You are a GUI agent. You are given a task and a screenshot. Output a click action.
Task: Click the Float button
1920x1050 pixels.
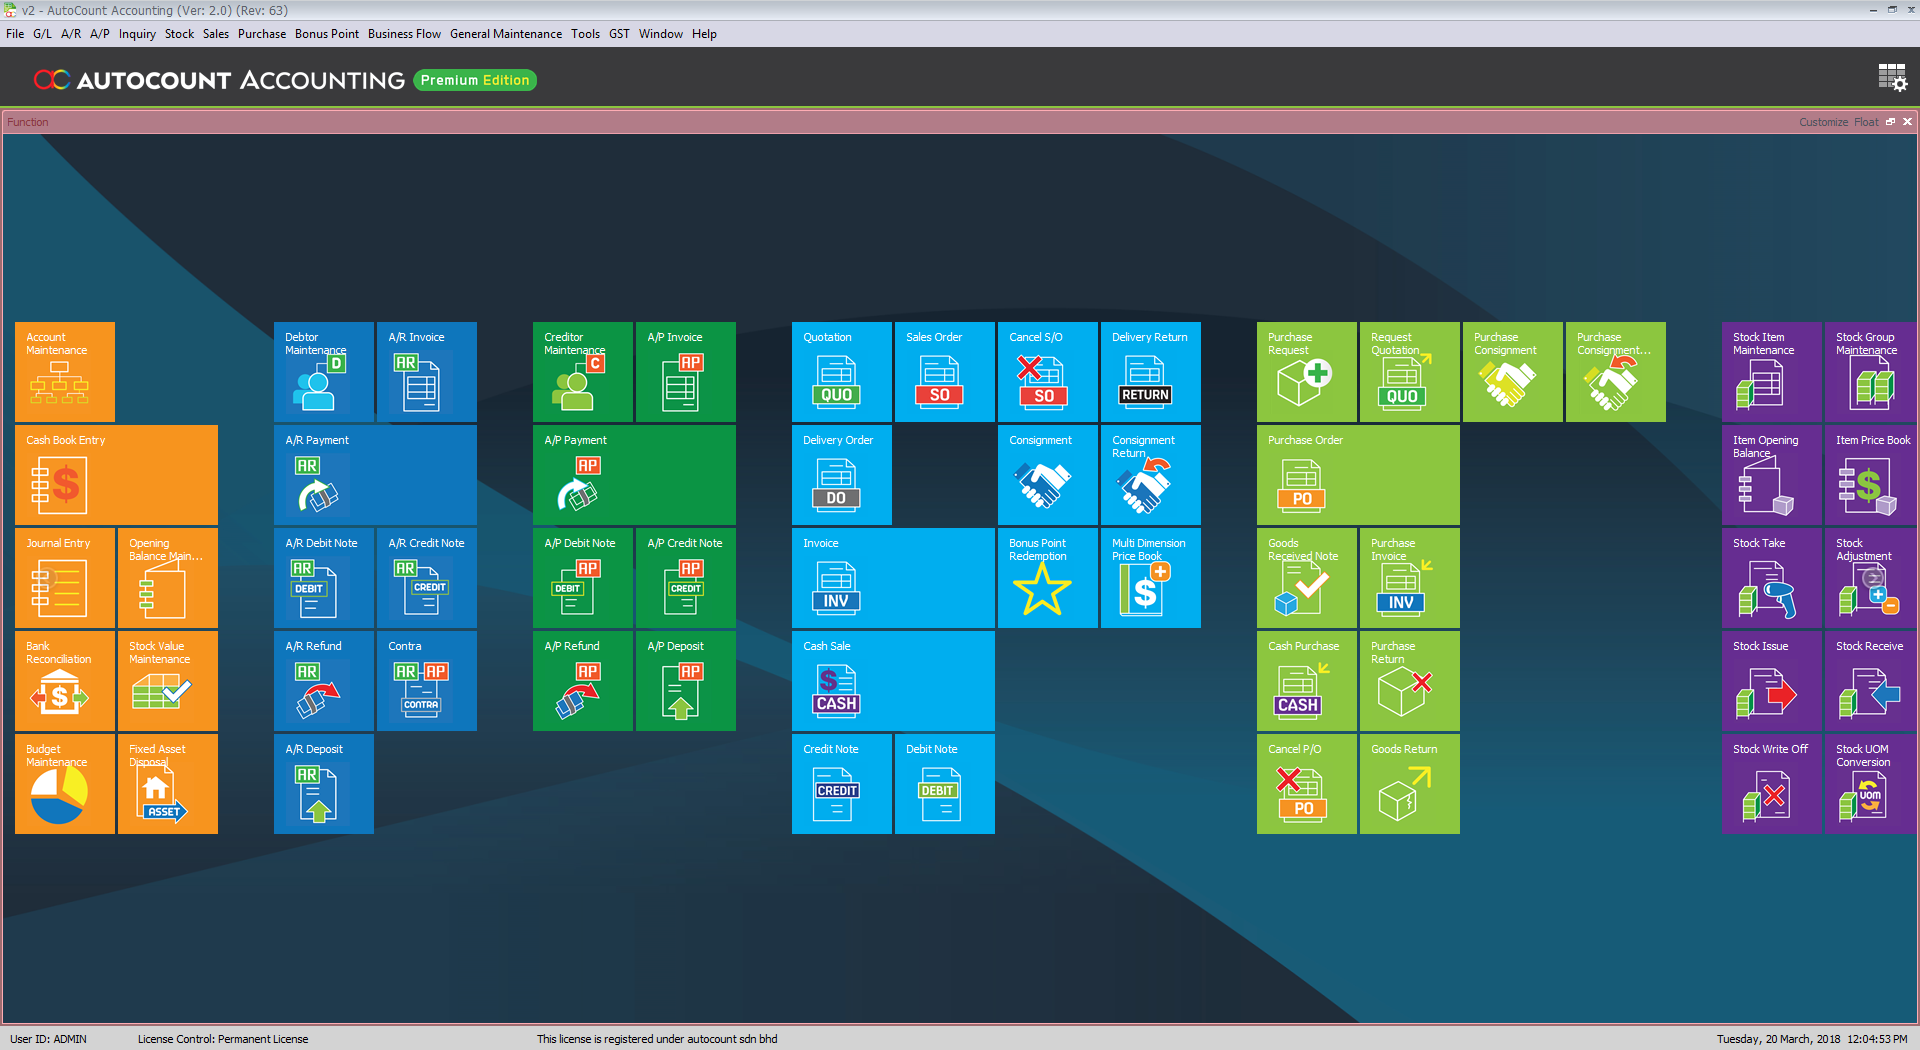click(1866, 122)
